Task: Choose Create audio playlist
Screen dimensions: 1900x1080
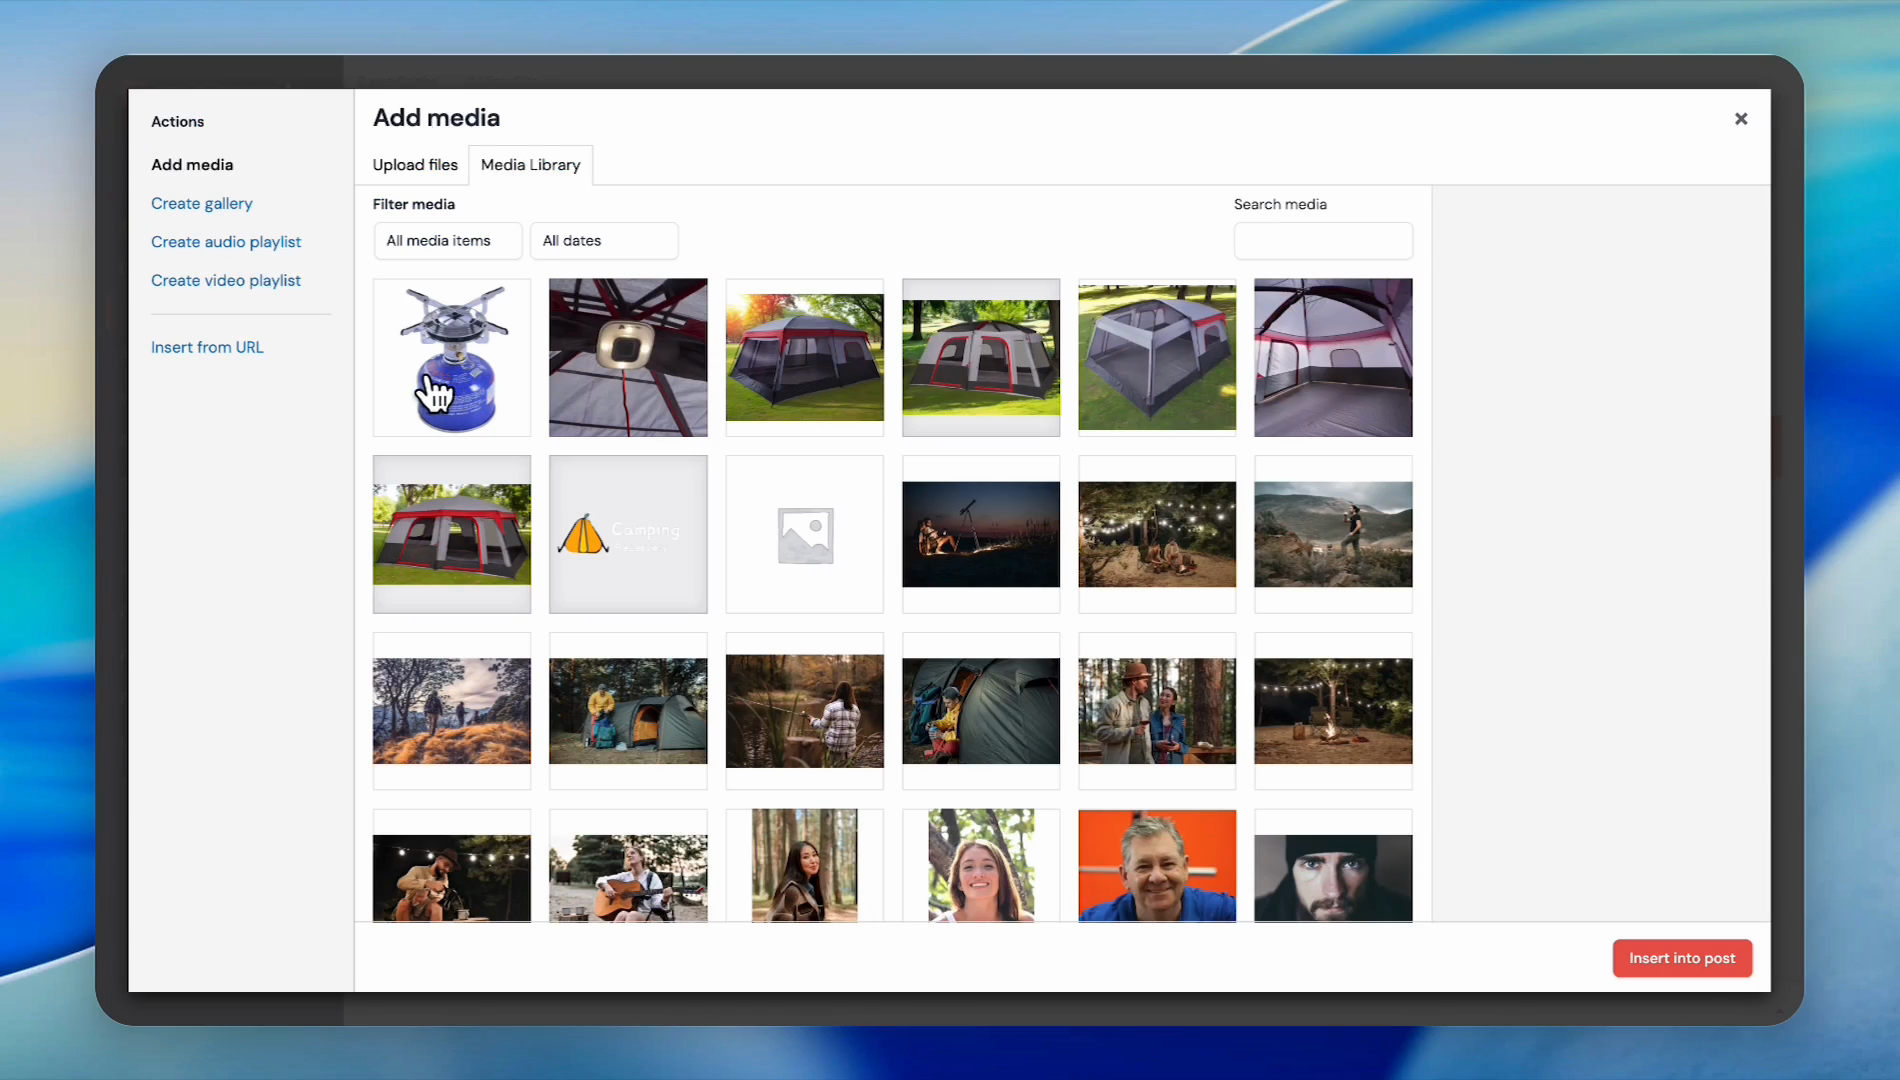Action: tap(226, 242)
